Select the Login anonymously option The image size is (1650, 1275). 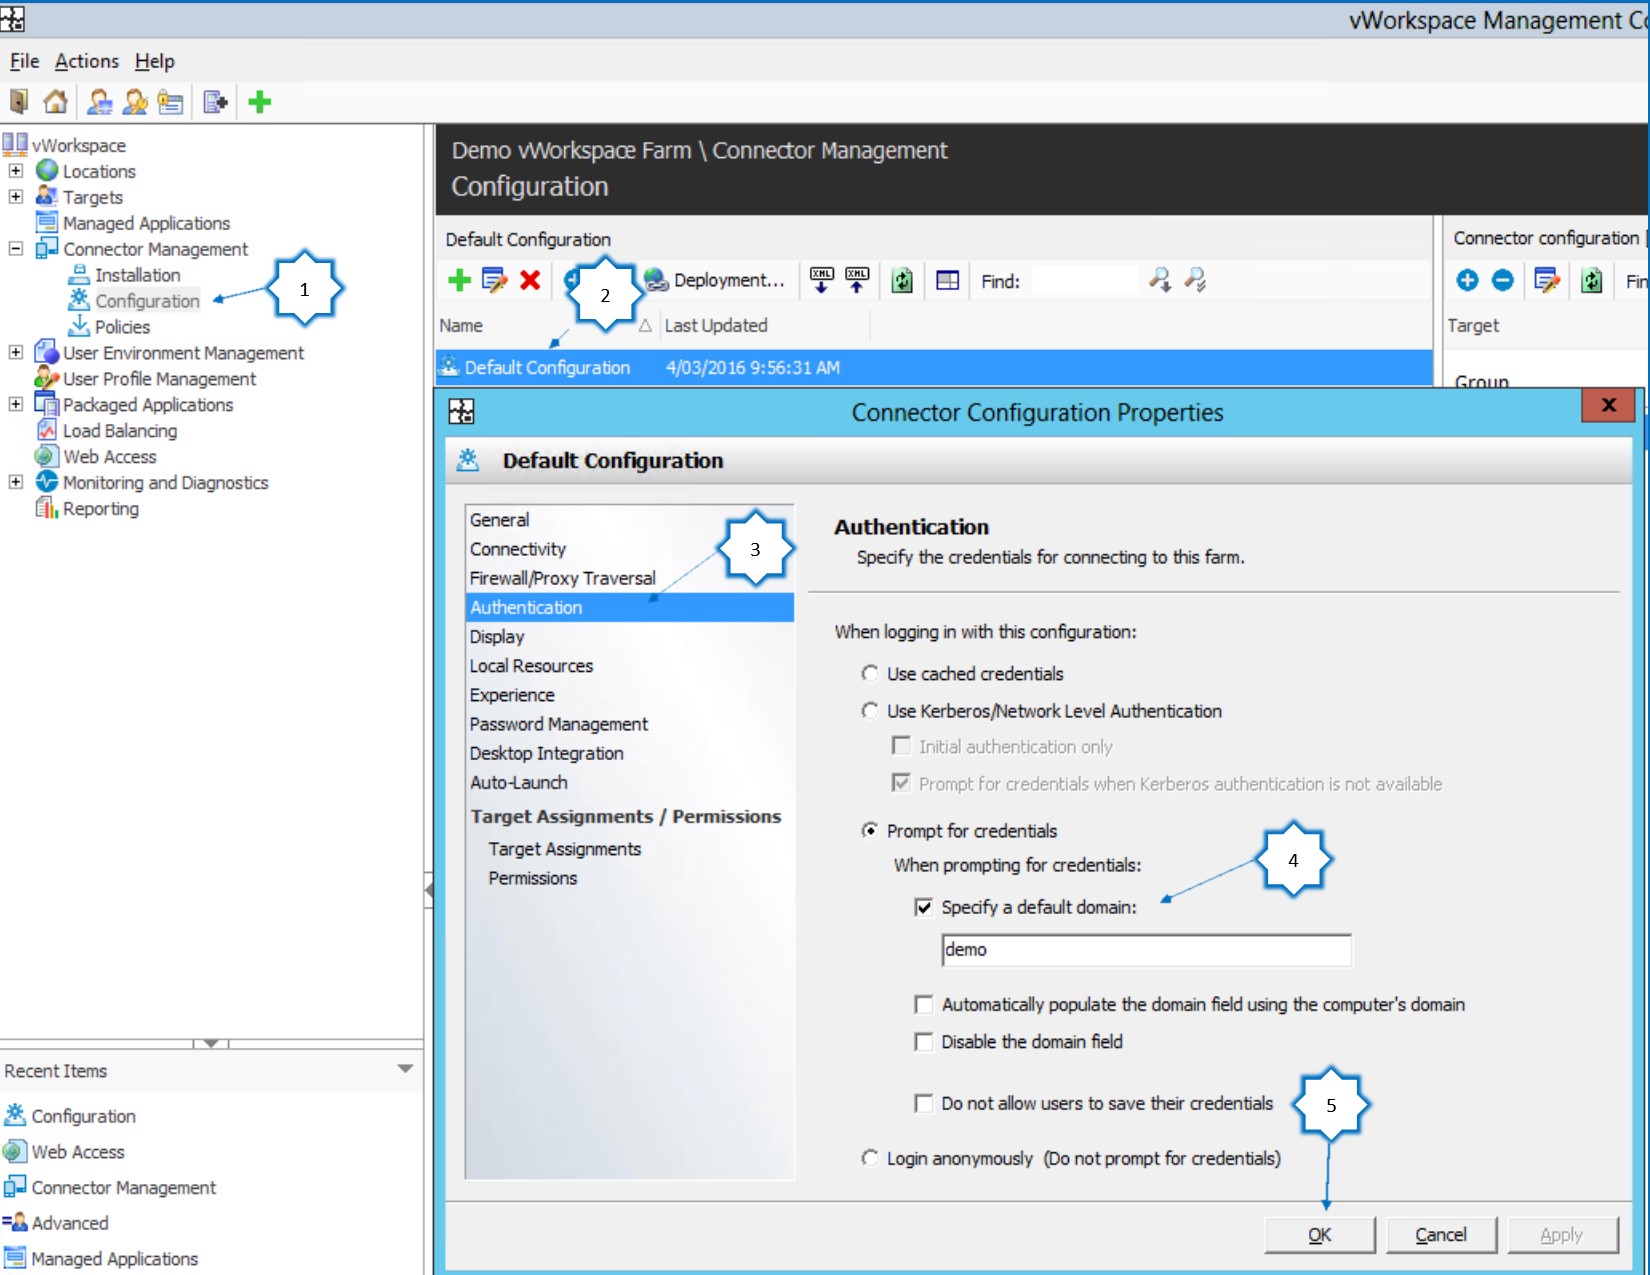(870, 1158)
